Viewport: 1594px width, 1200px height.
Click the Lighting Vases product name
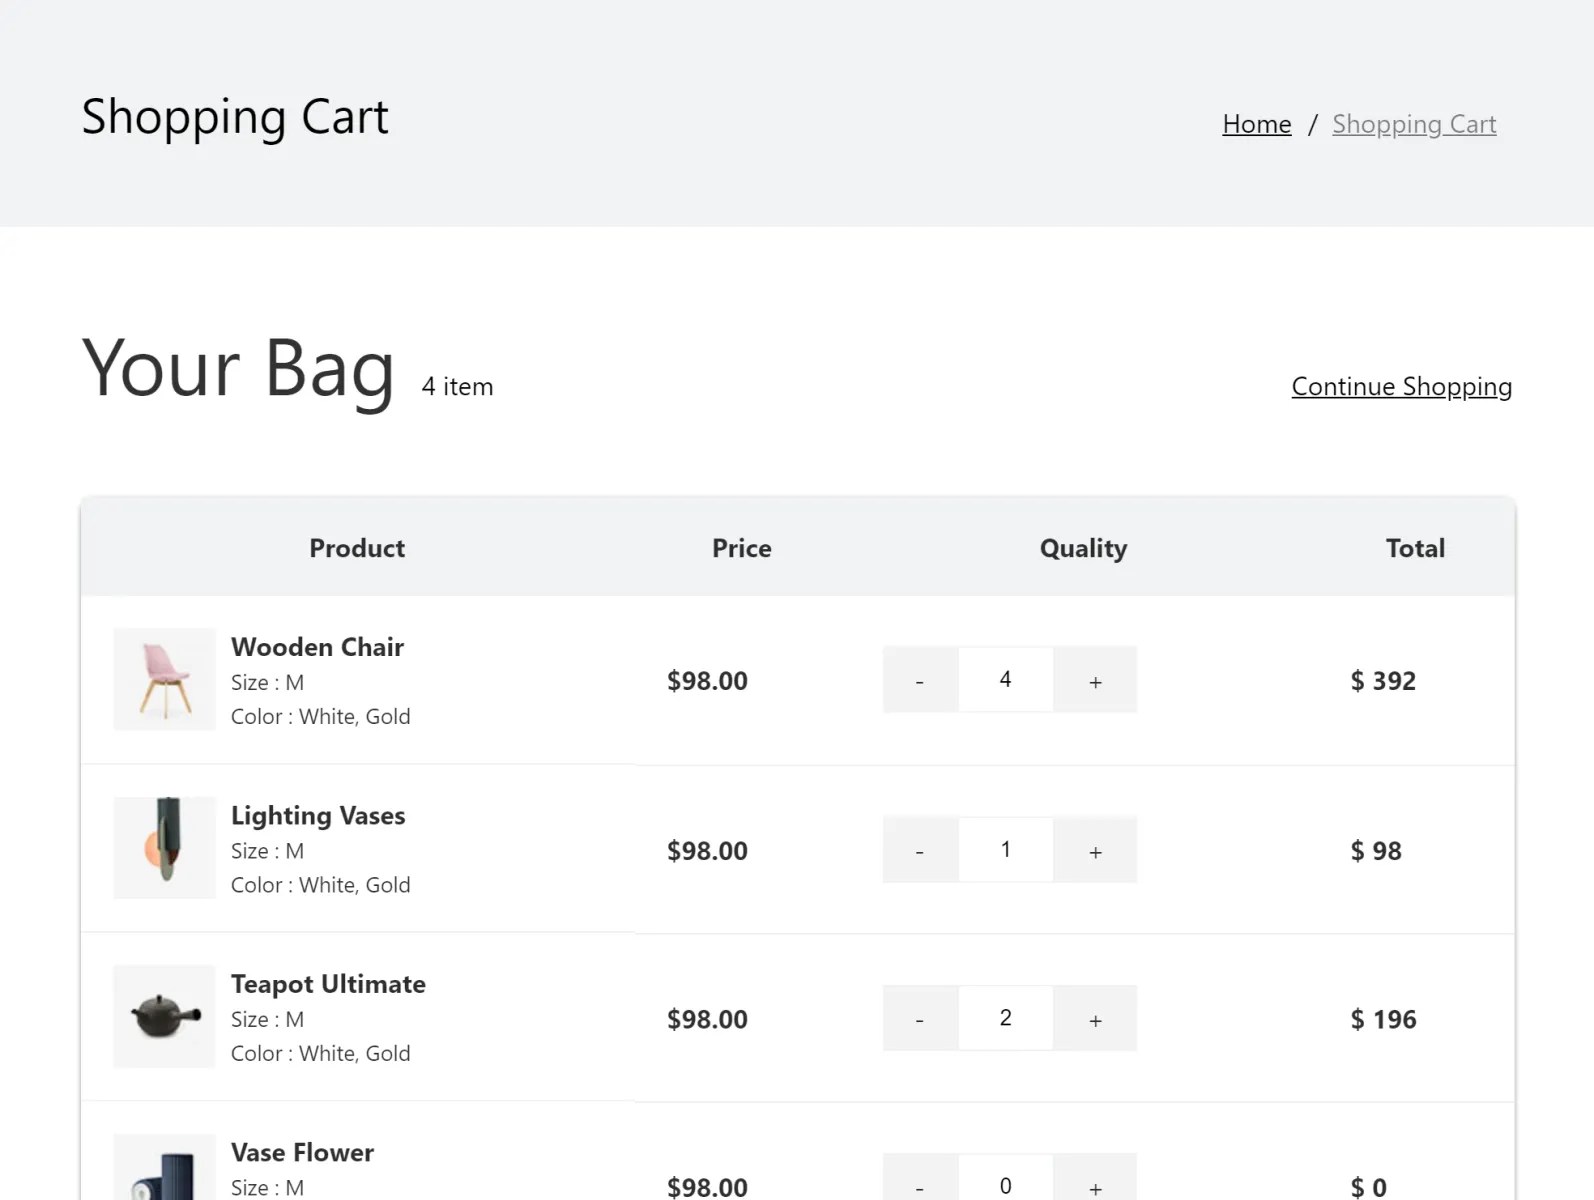318,816
